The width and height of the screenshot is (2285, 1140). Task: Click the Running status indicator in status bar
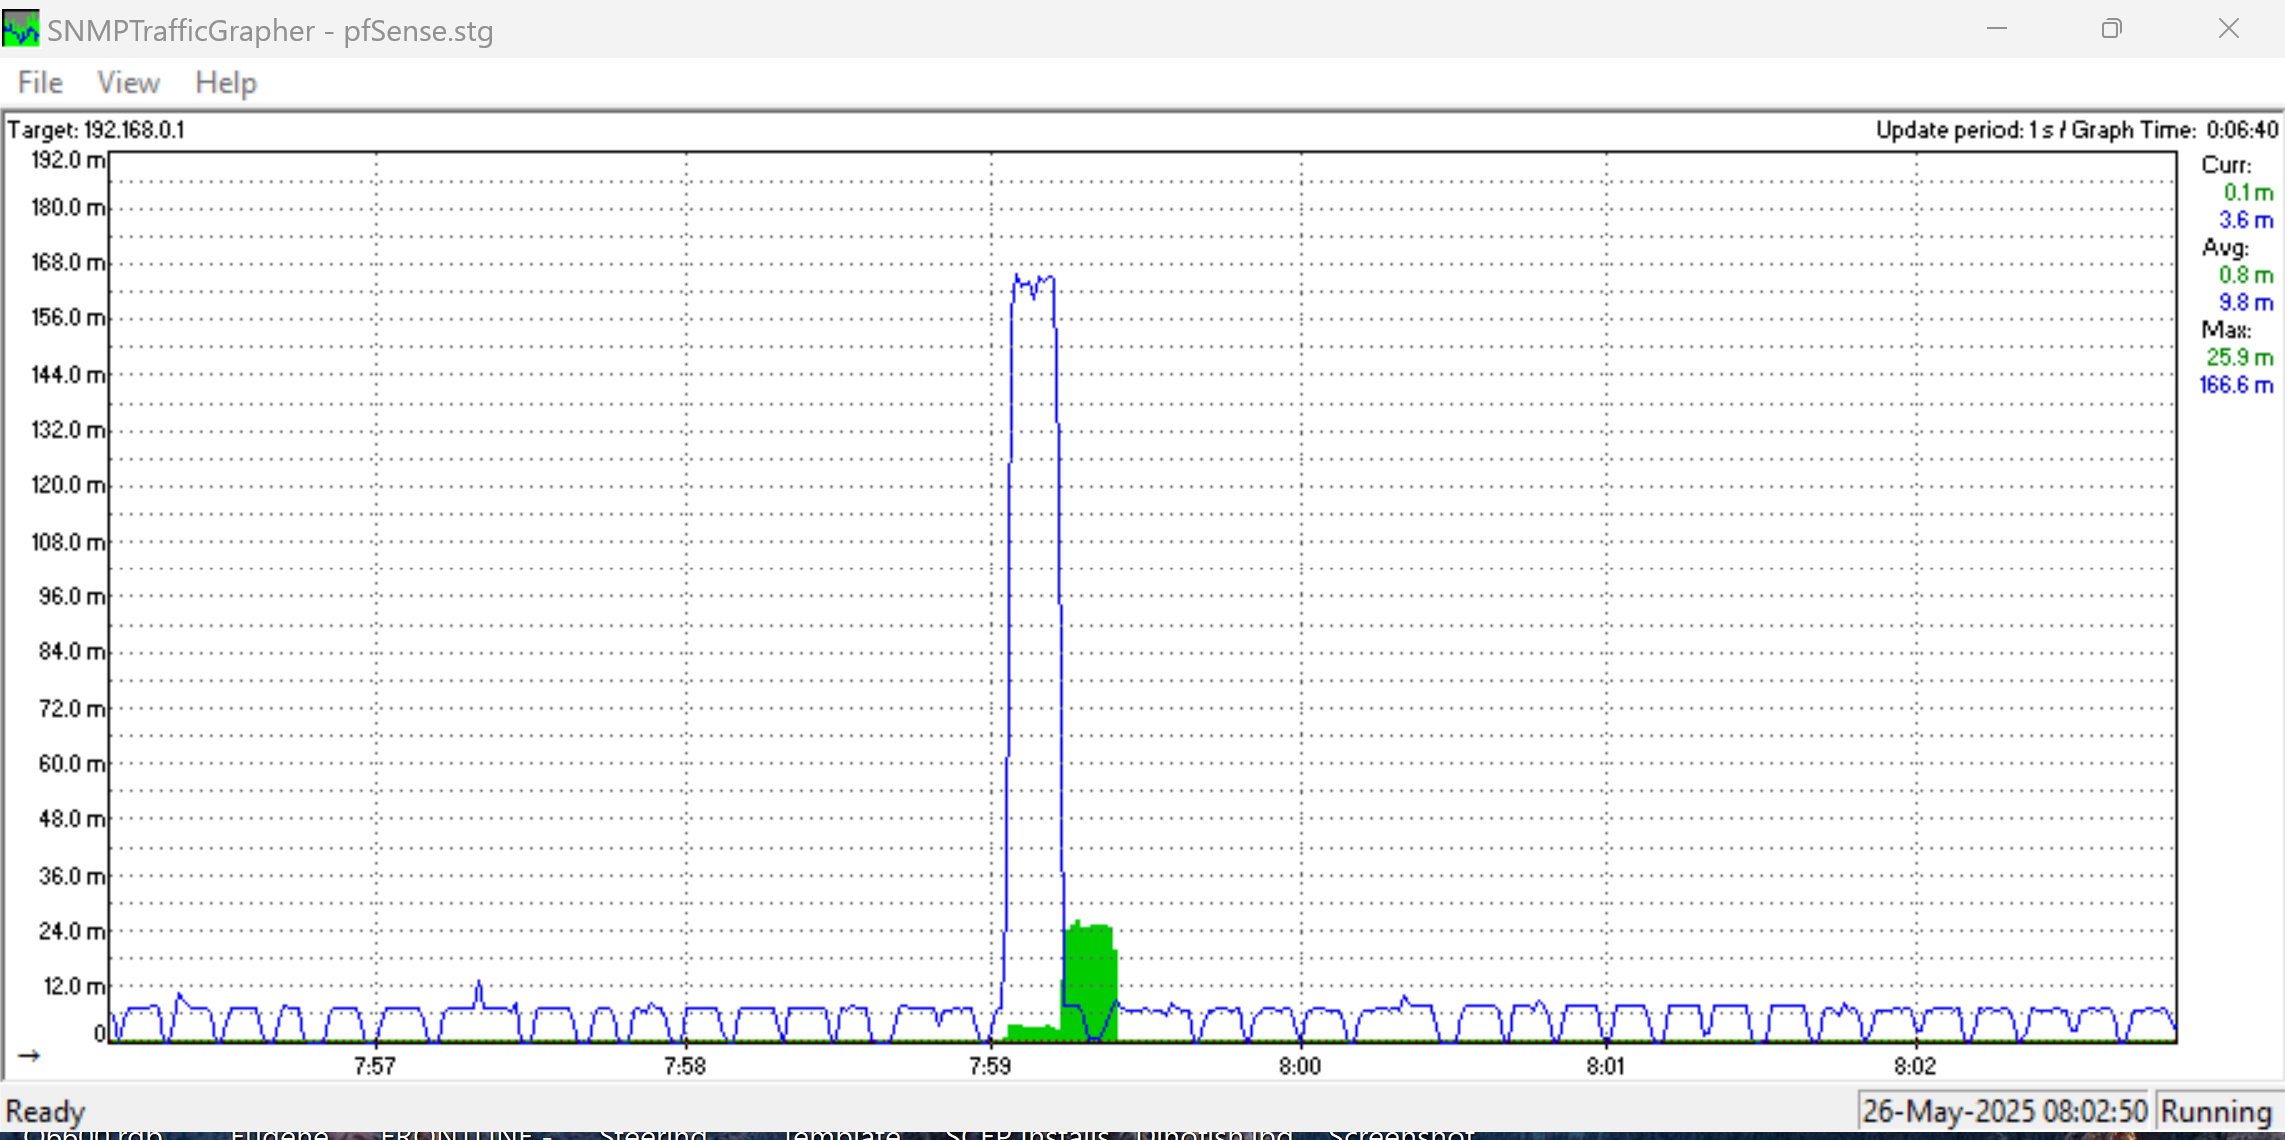click(2216, 1111)
